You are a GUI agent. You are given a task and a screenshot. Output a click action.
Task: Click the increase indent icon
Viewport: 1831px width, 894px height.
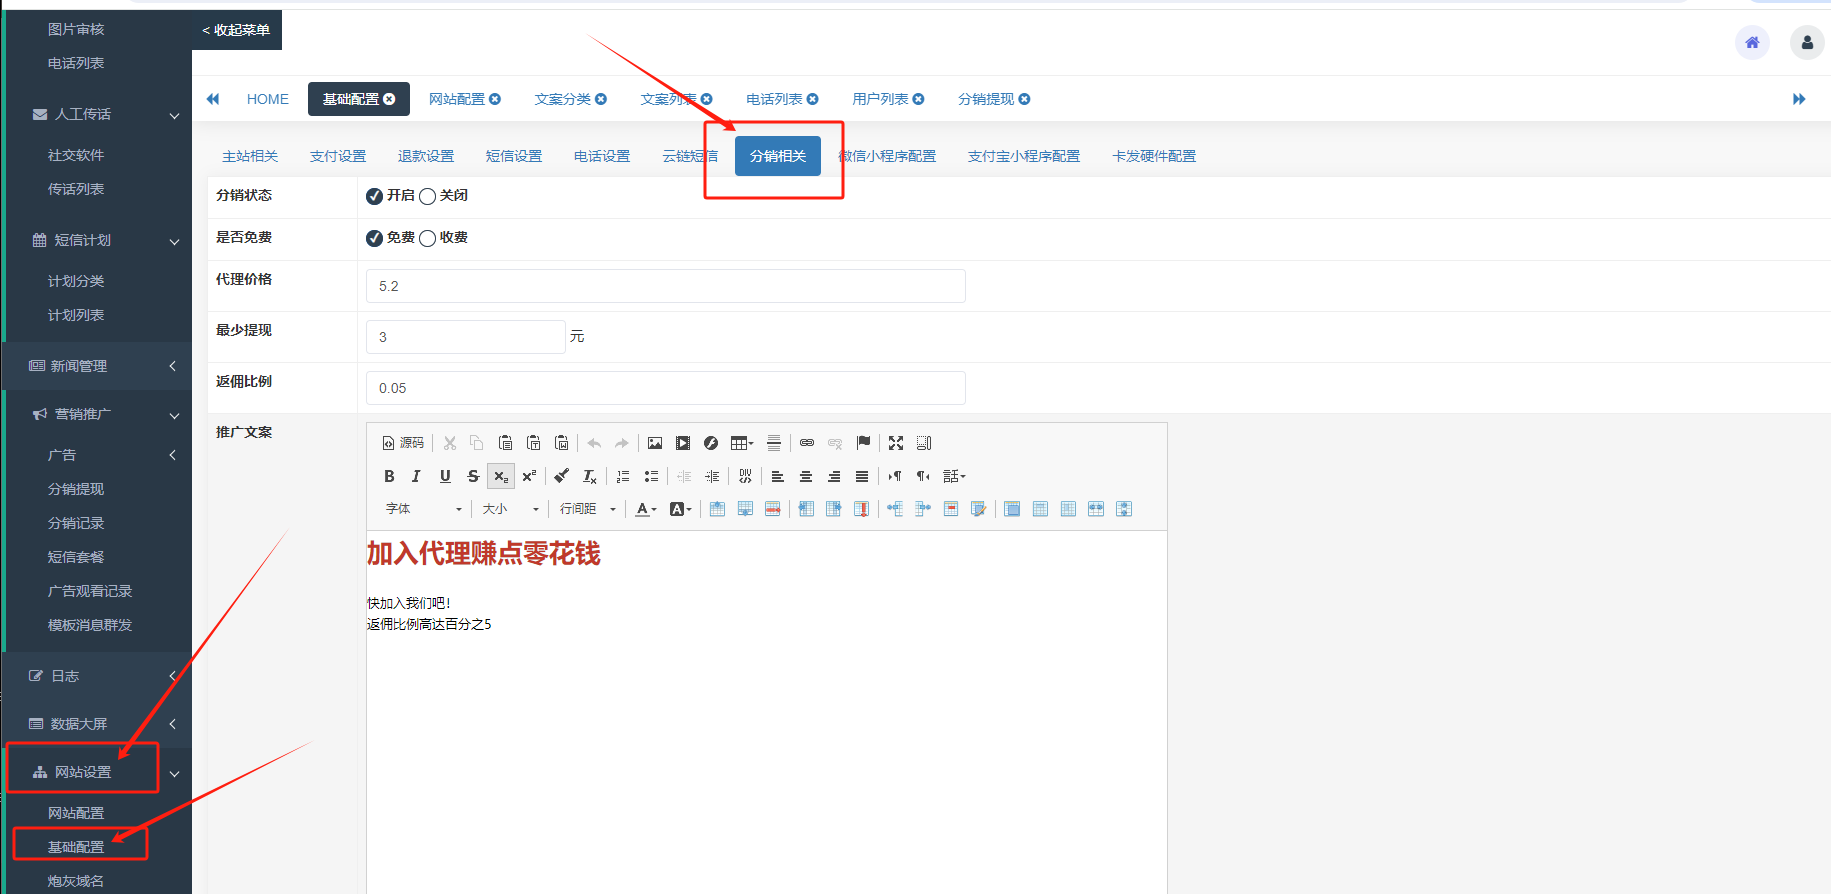click(x=712, y=476)
